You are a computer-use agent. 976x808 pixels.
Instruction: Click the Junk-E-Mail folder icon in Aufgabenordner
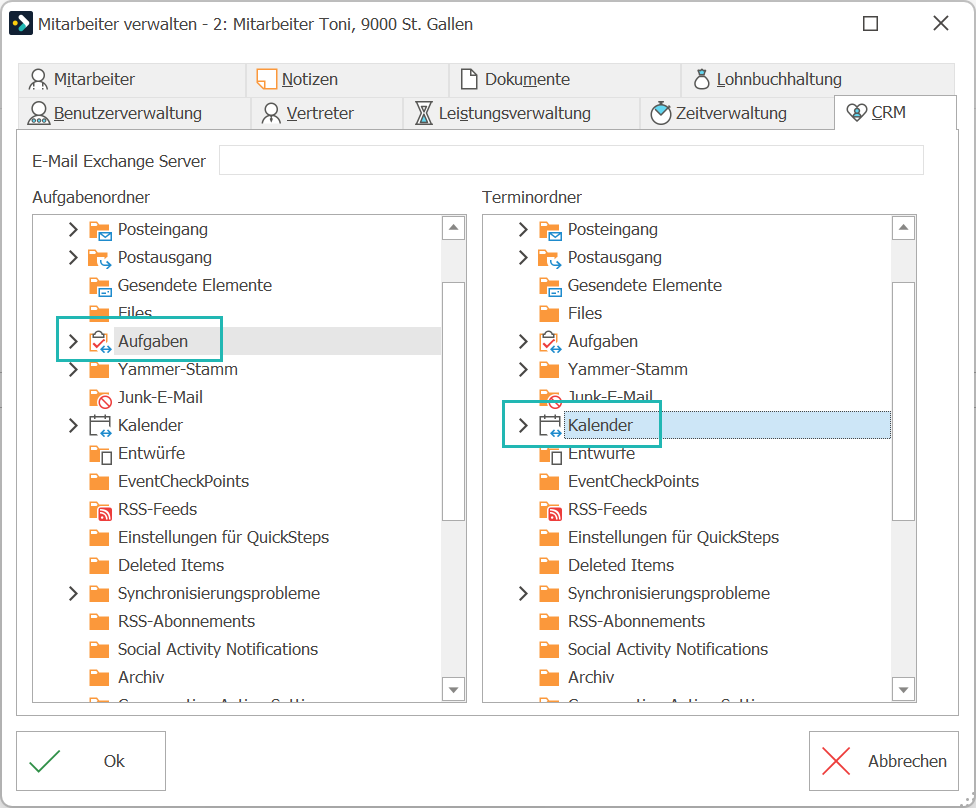coord(100,398)
